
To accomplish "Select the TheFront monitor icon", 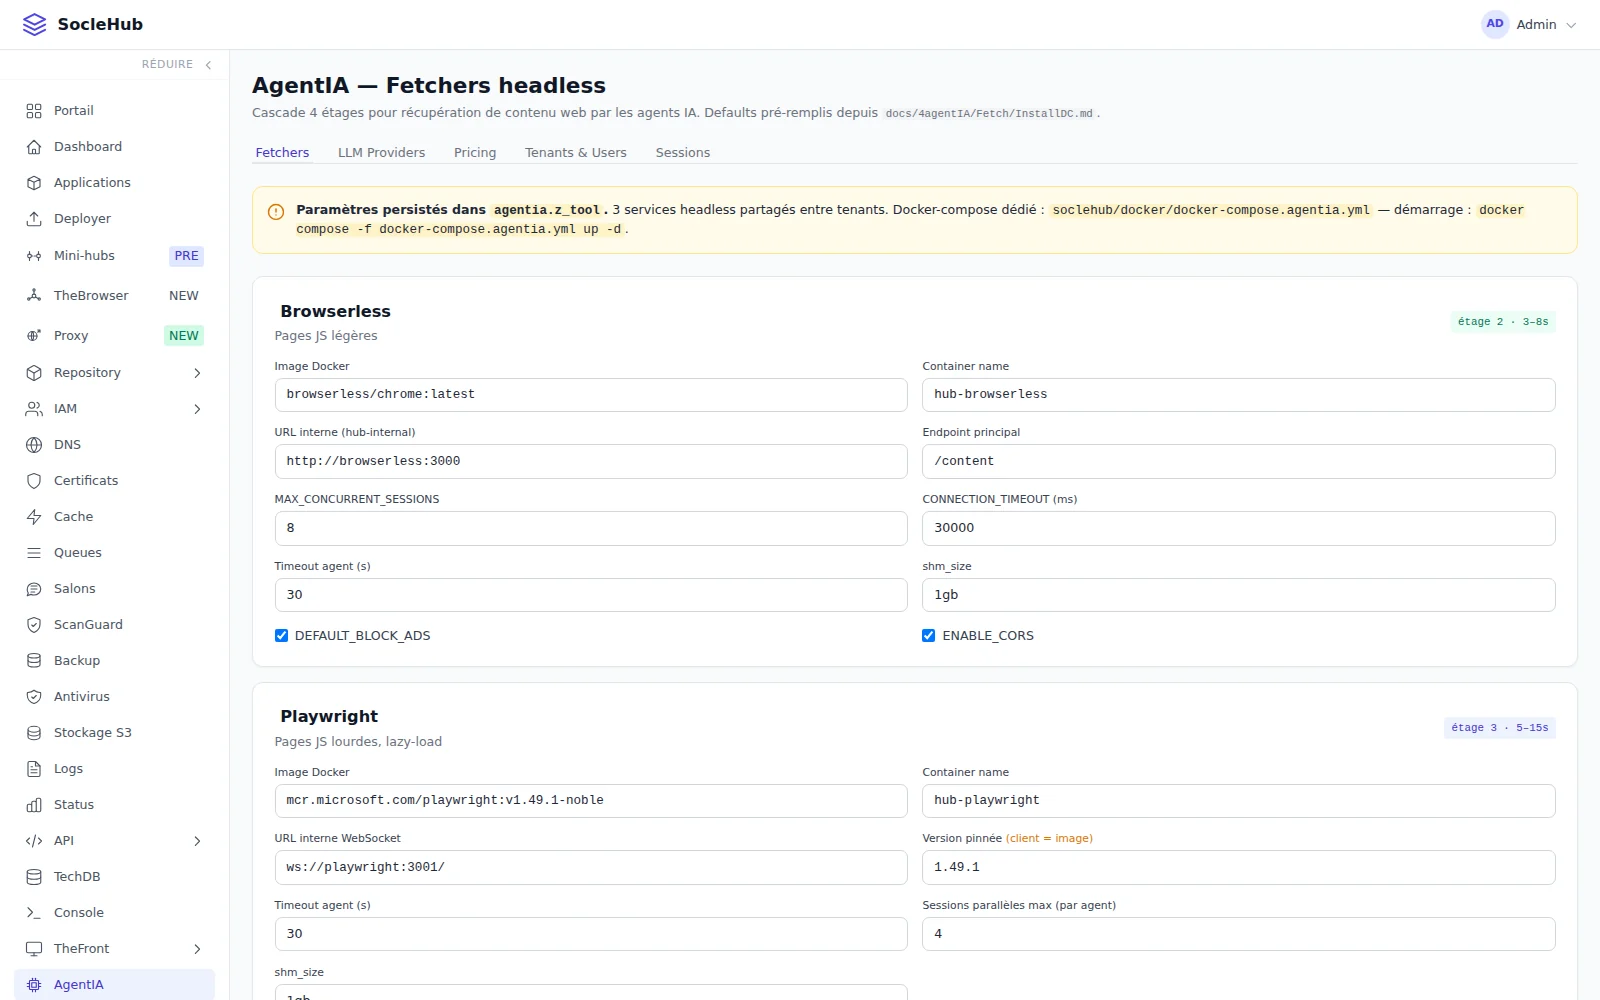I will 34,949.
